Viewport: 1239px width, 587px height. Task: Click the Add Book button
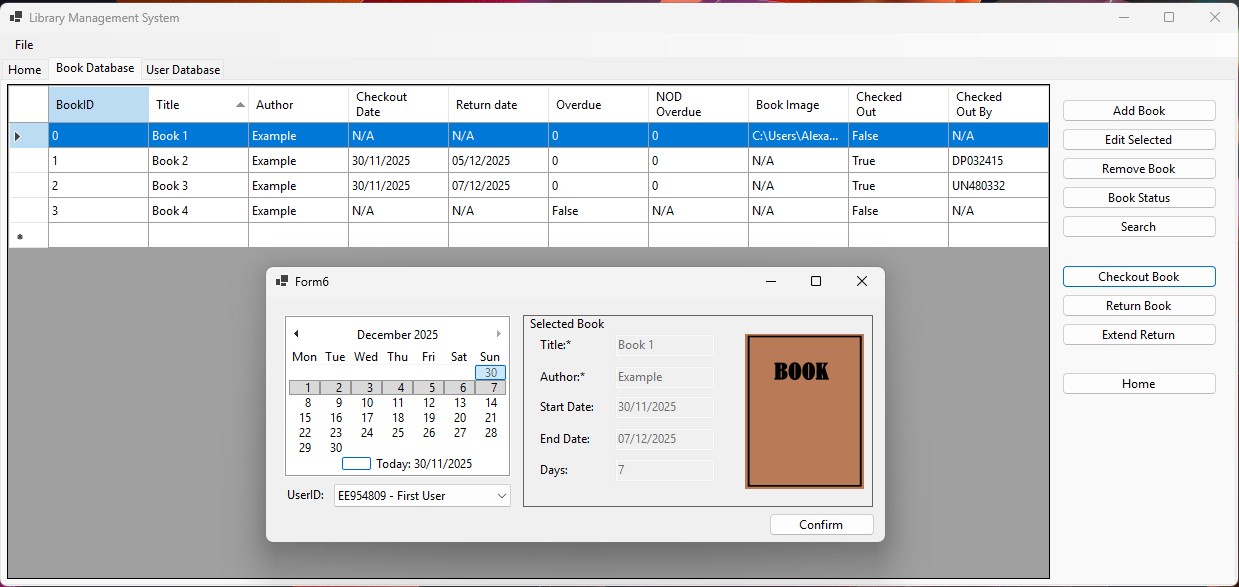1139,111
